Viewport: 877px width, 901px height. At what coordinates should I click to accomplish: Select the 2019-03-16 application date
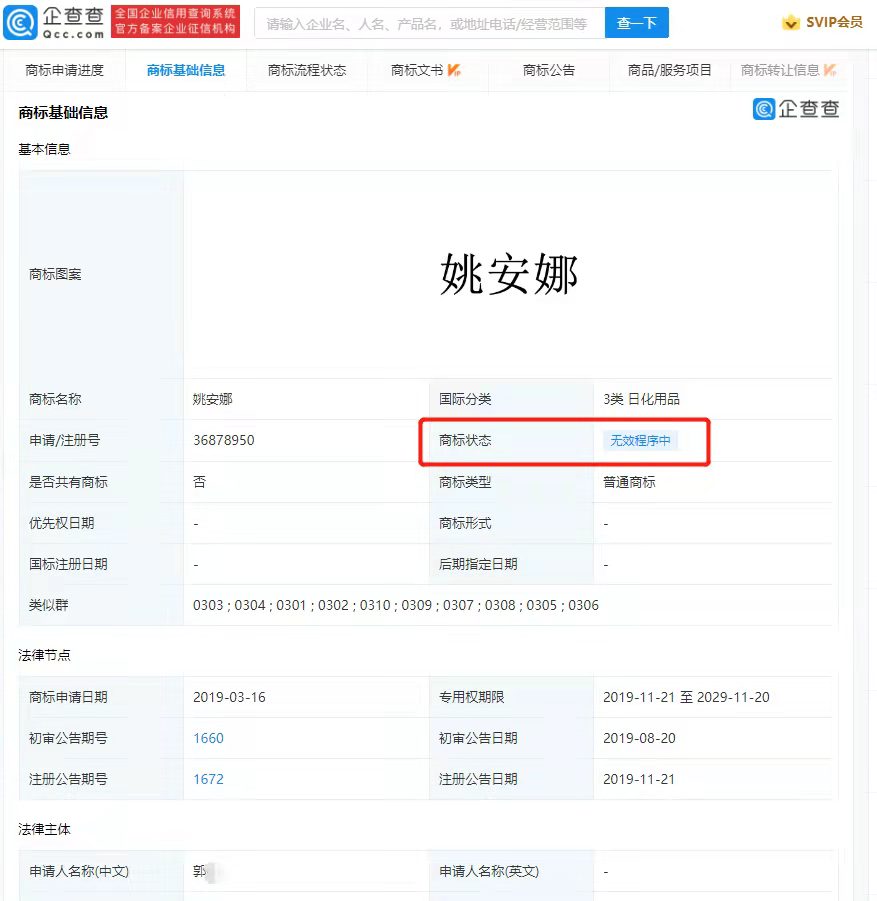coord(229,697)
